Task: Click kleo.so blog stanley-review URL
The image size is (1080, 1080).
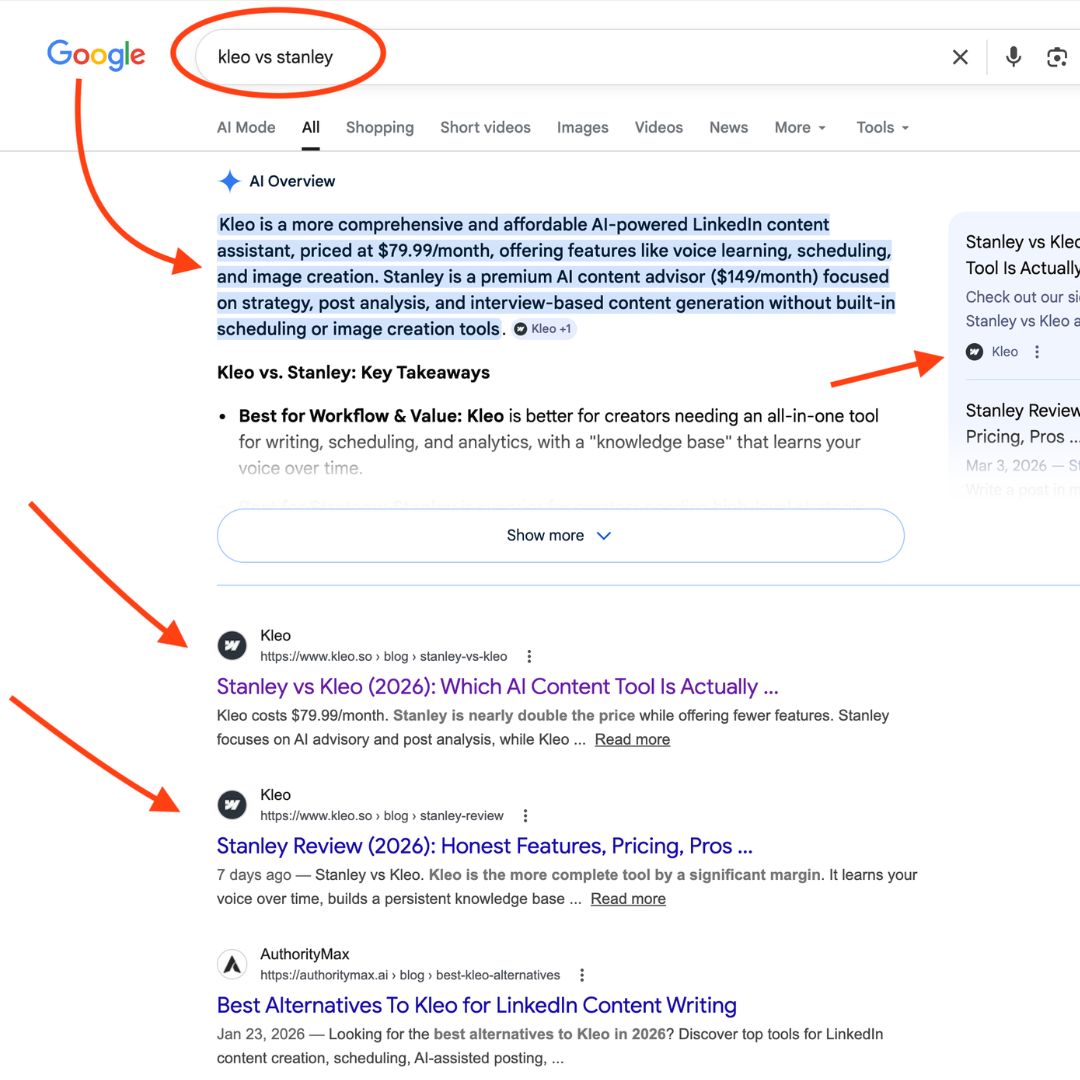Action: (382, 816)
